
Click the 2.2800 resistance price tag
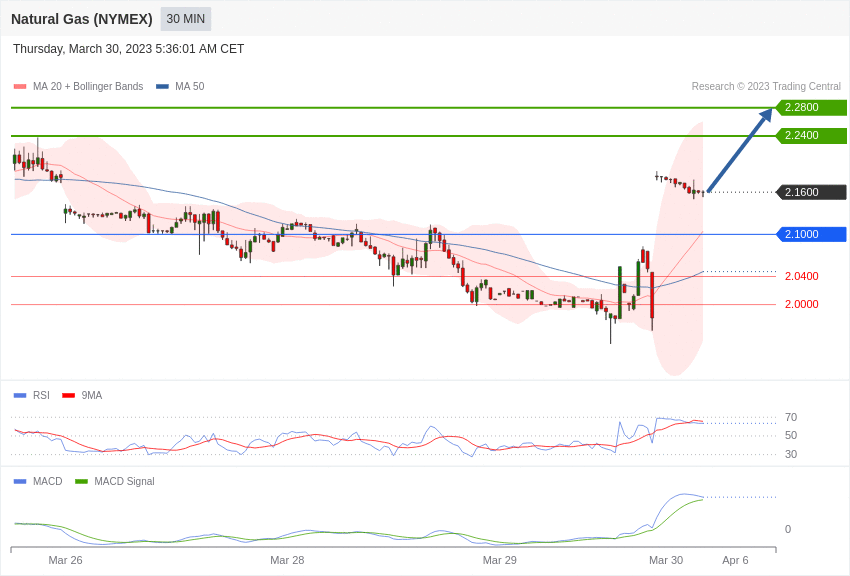pos(812,107)
